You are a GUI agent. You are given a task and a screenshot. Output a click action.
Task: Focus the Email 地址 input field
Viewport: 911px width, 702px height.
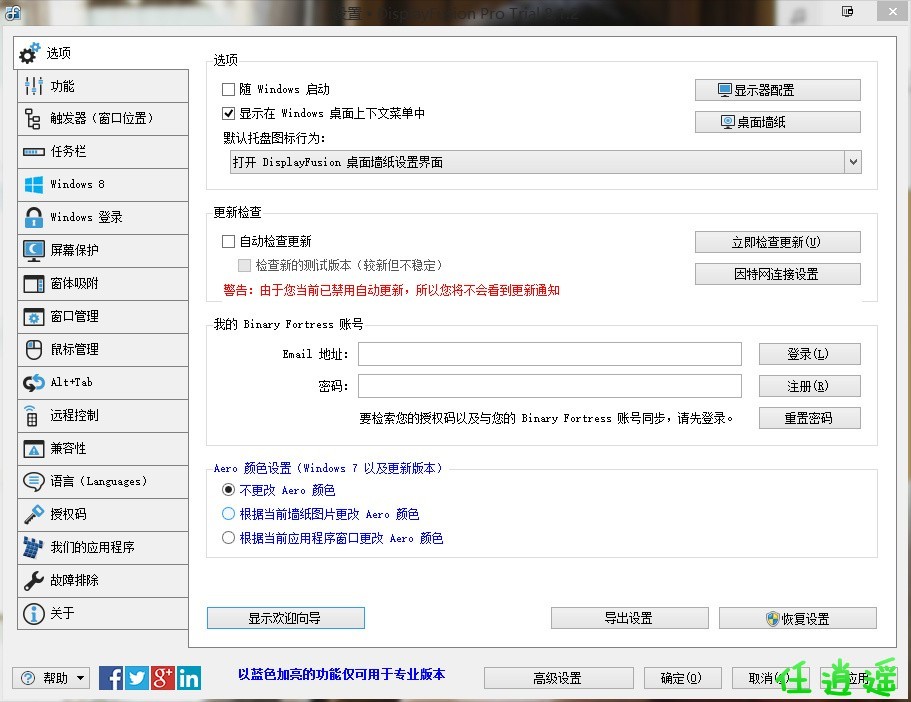point(550,354)
